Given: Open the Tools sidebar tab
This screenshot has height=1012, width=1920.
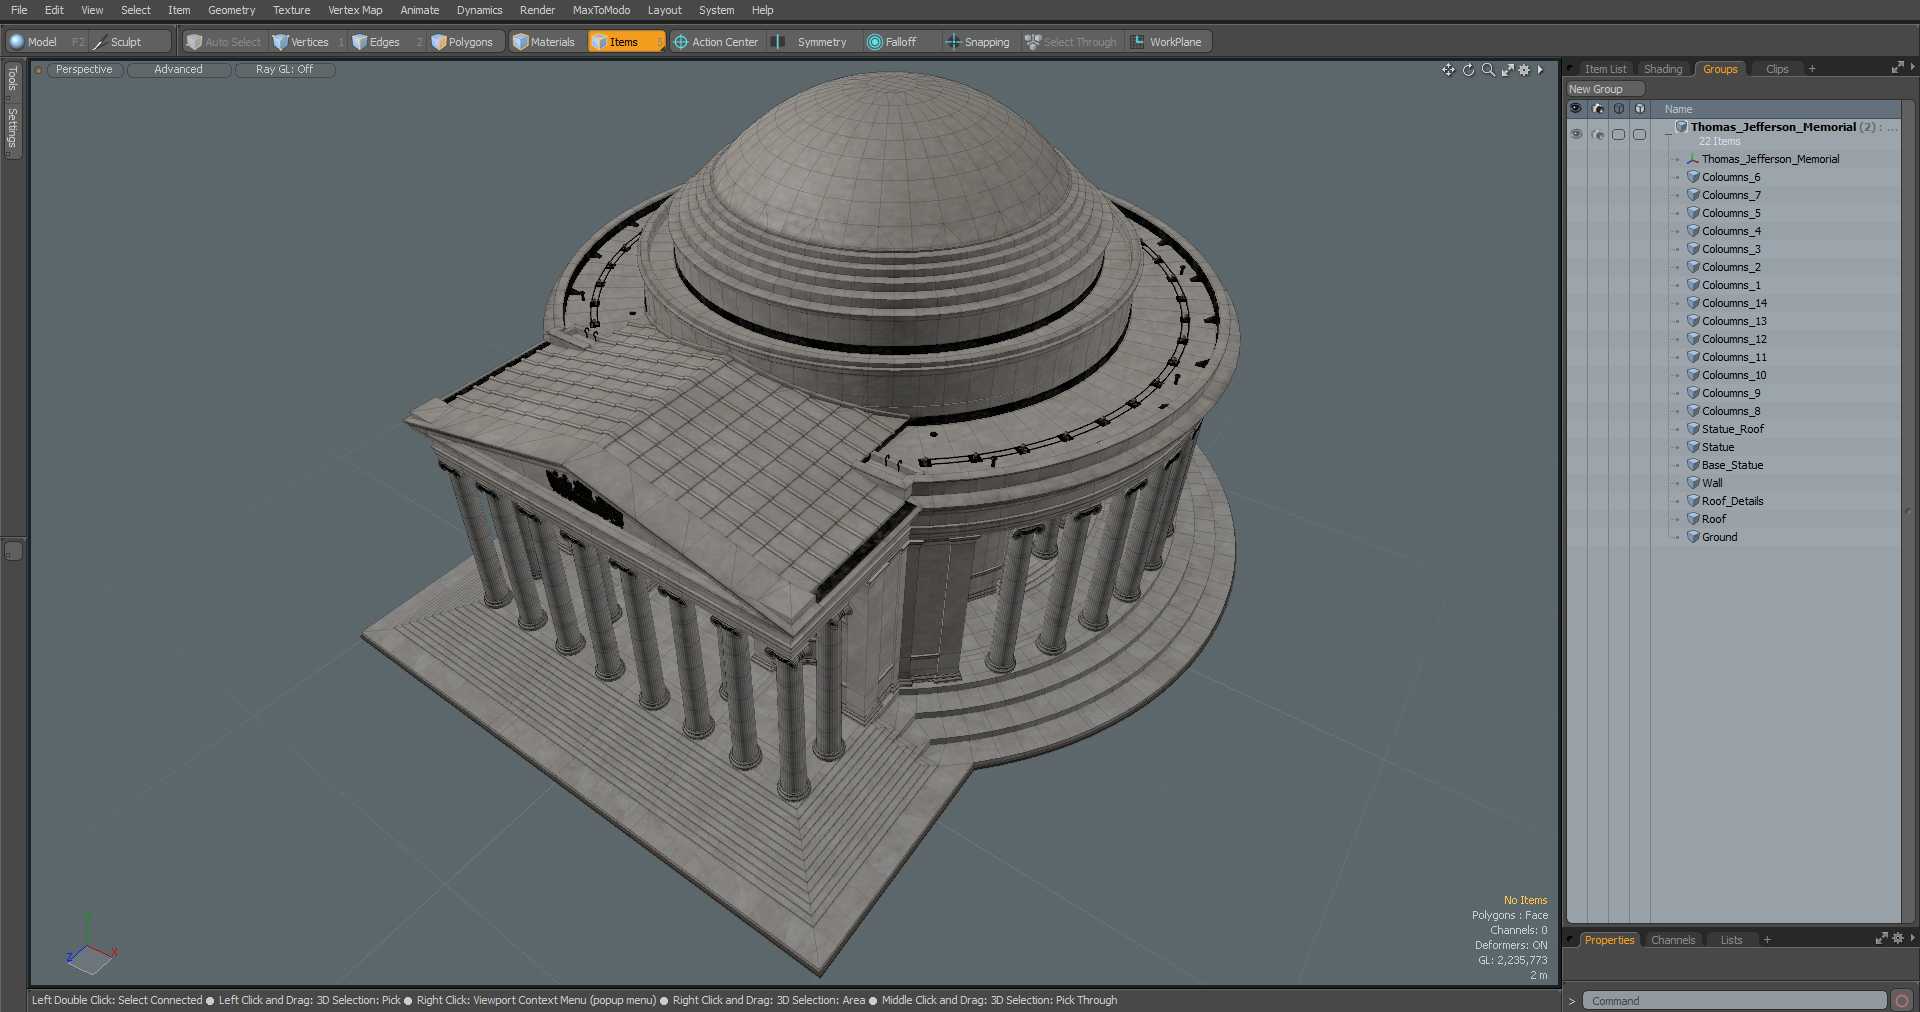Looking at the screenshot, I should tap(12, 79).
